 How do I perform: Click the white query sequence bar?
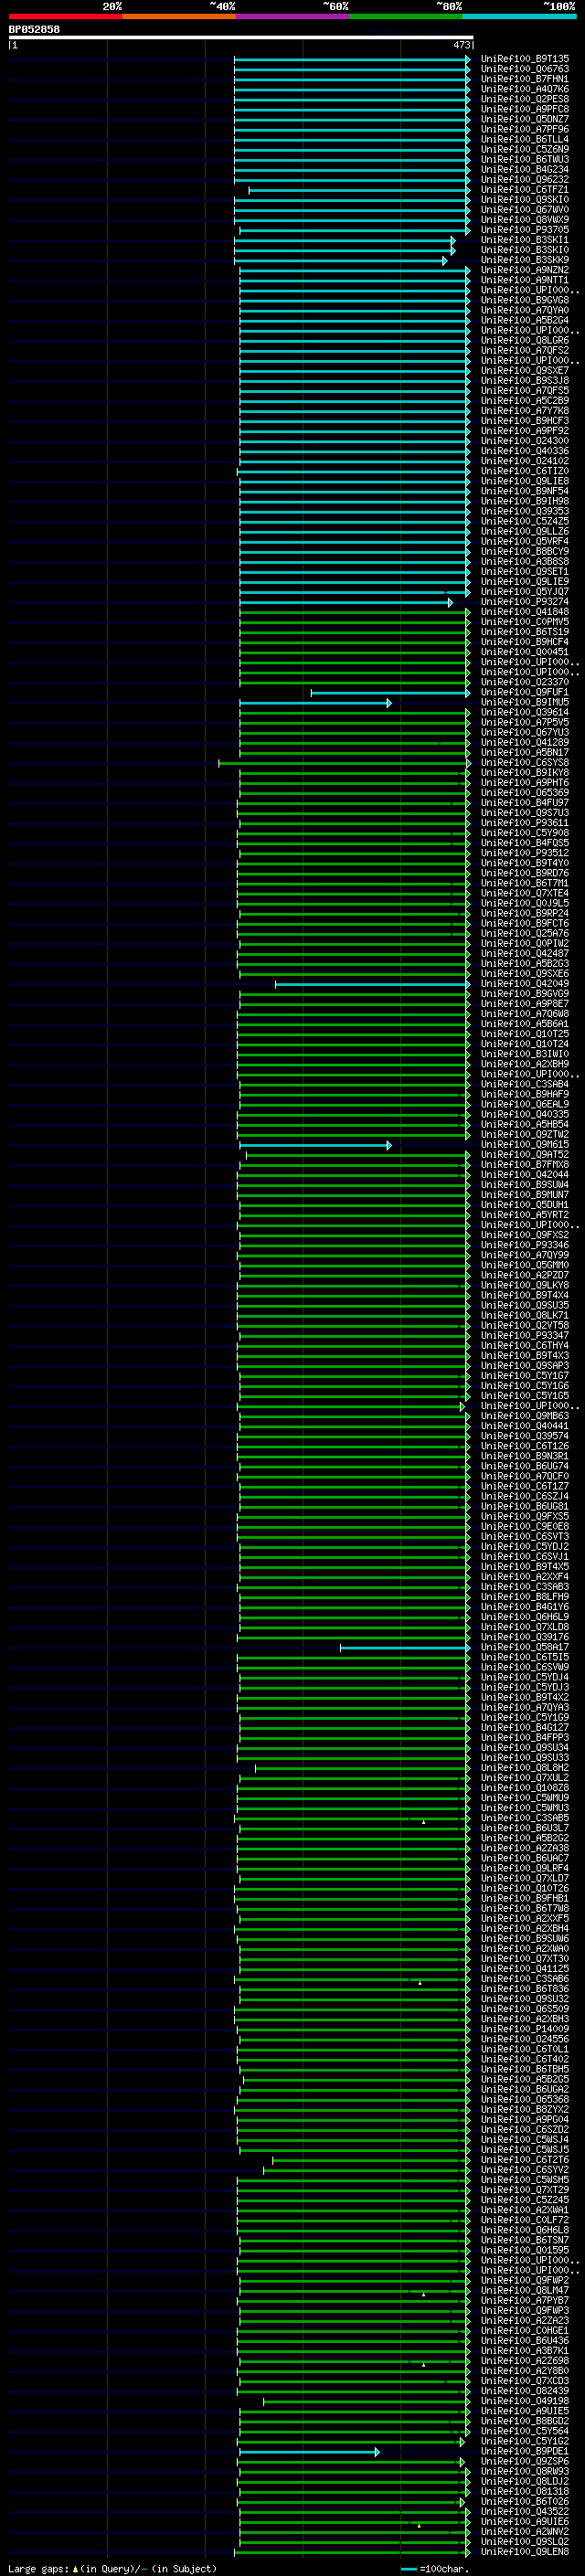coord(241,37)
